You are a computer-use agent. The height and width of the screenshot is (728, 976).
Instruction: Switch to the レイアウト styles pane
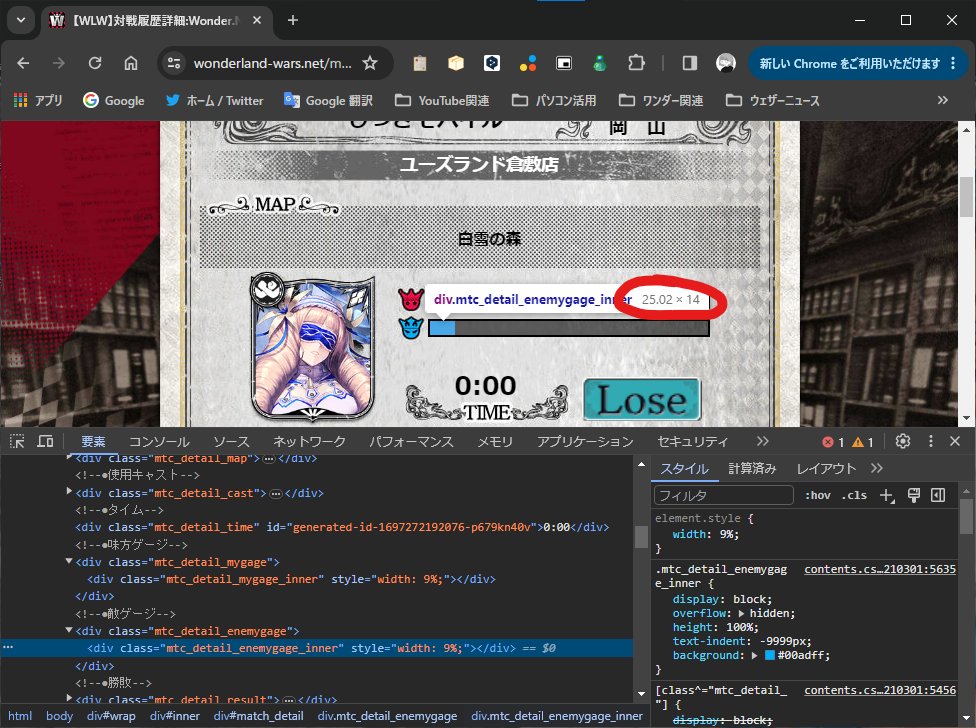click(x=827, y=469)
